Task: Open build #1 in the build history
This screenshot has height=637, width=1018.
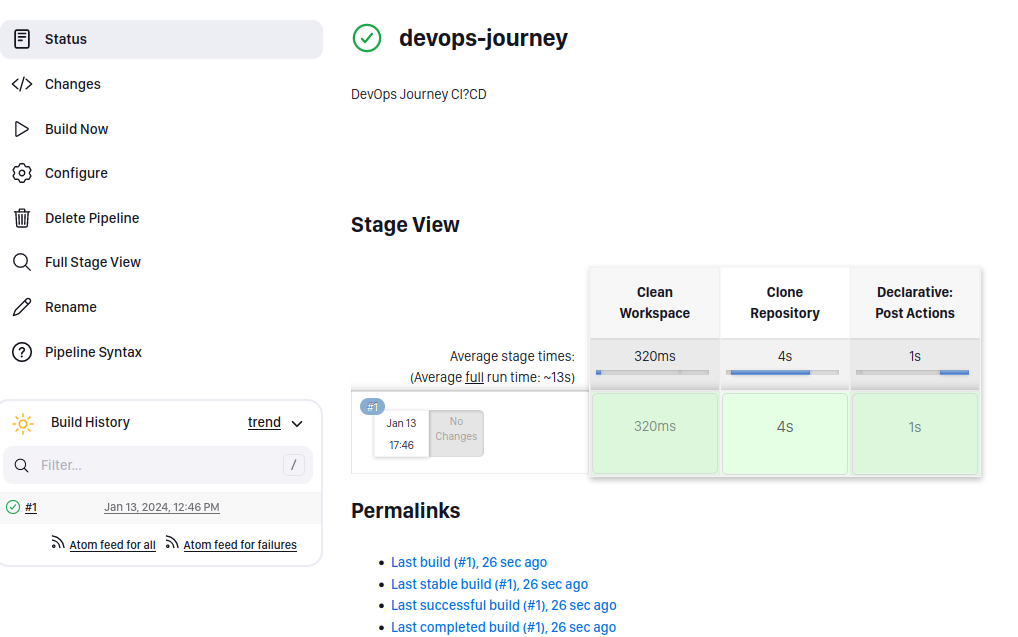Action: point(31,507)
